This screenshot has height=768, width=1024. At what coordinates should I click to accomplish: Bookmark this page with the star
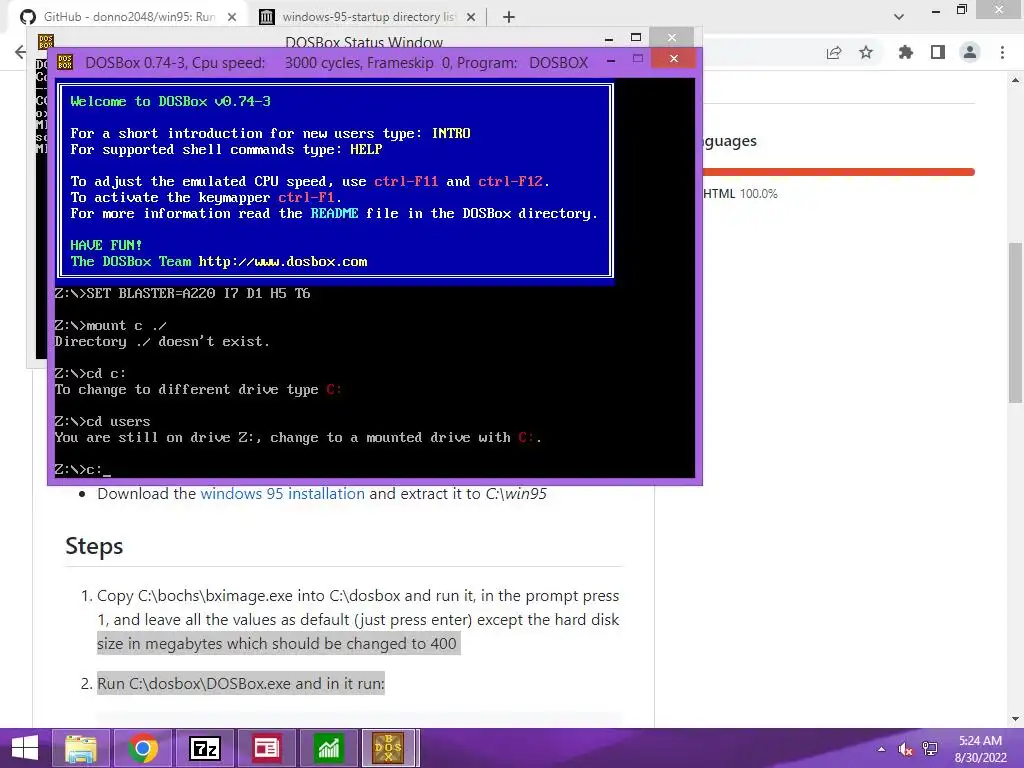pos(866,52)
